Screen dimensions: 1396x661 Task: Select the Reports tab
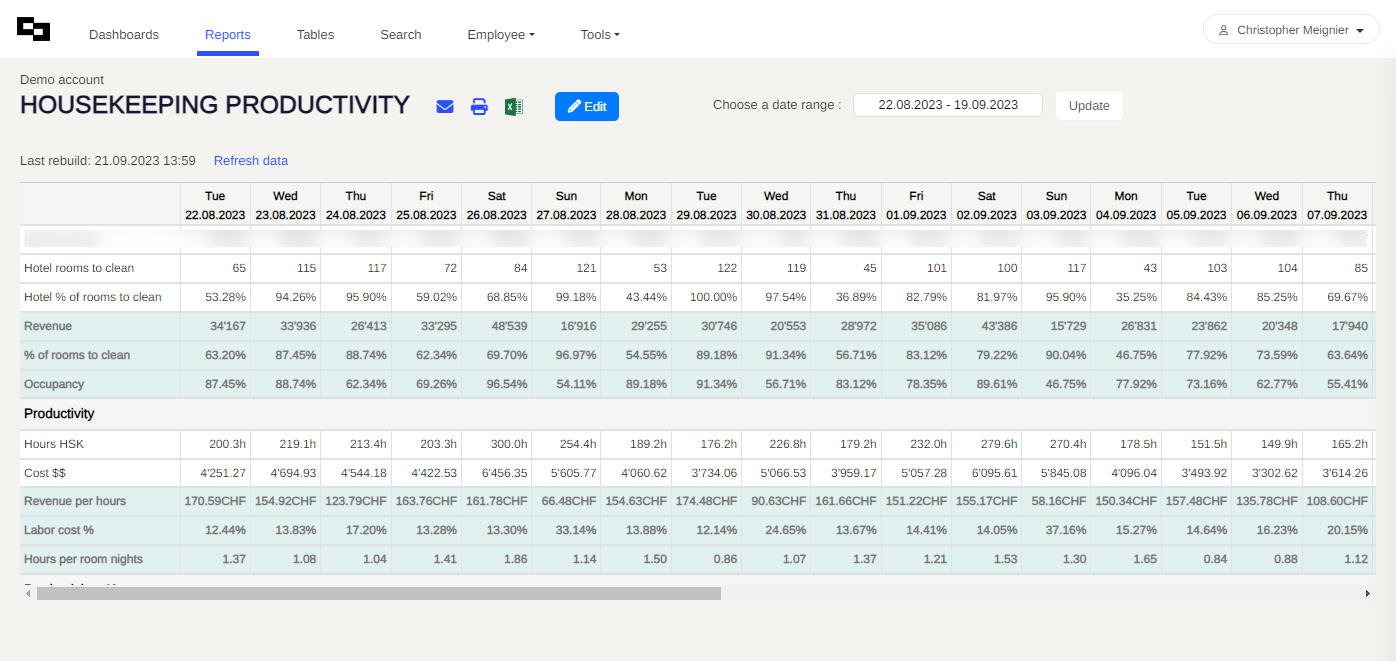(x=228, y=34)
